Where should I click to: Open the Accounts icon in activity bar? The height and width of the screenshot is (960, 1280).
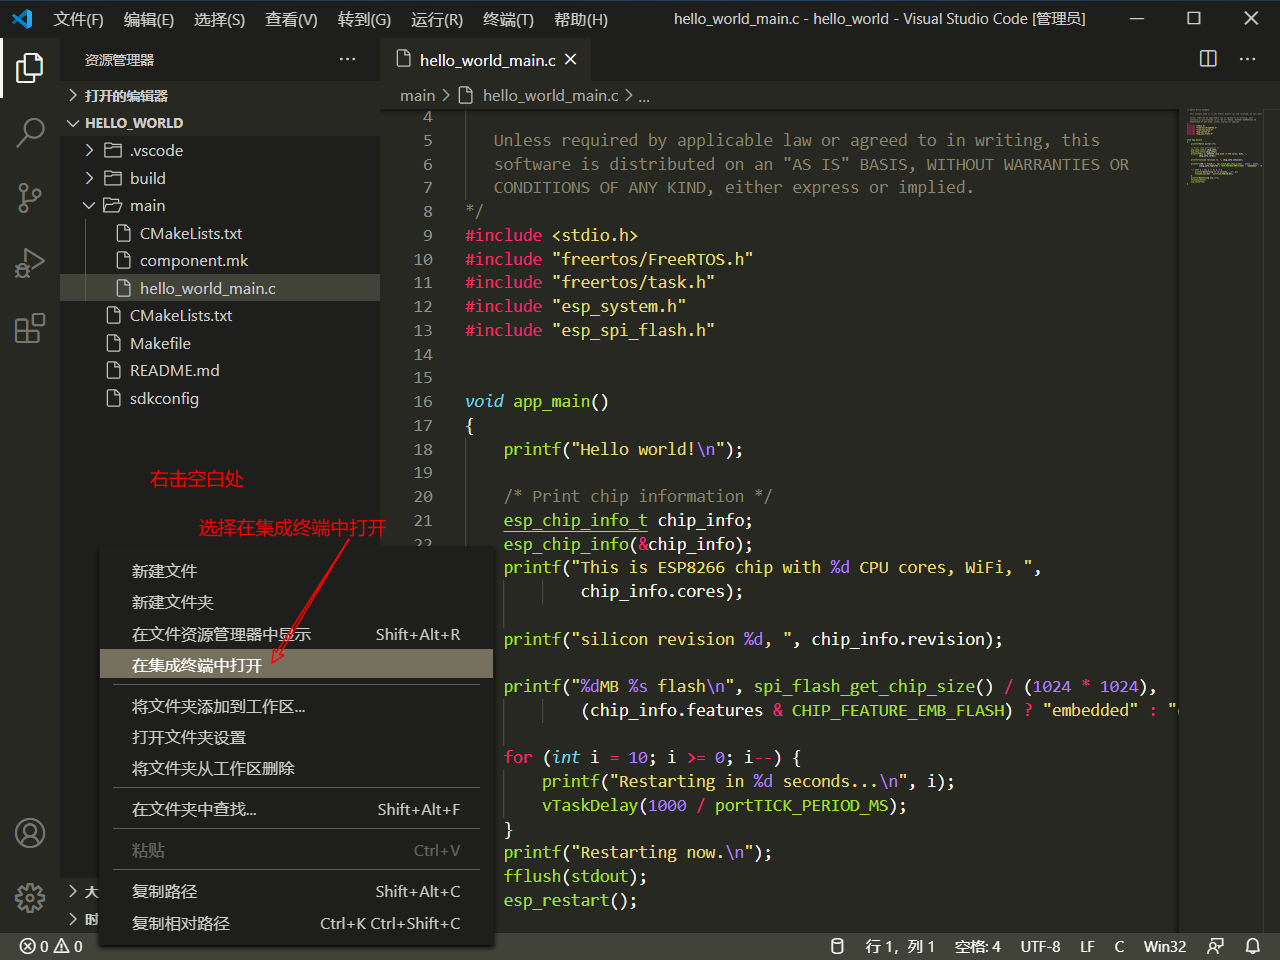point(30,833)
